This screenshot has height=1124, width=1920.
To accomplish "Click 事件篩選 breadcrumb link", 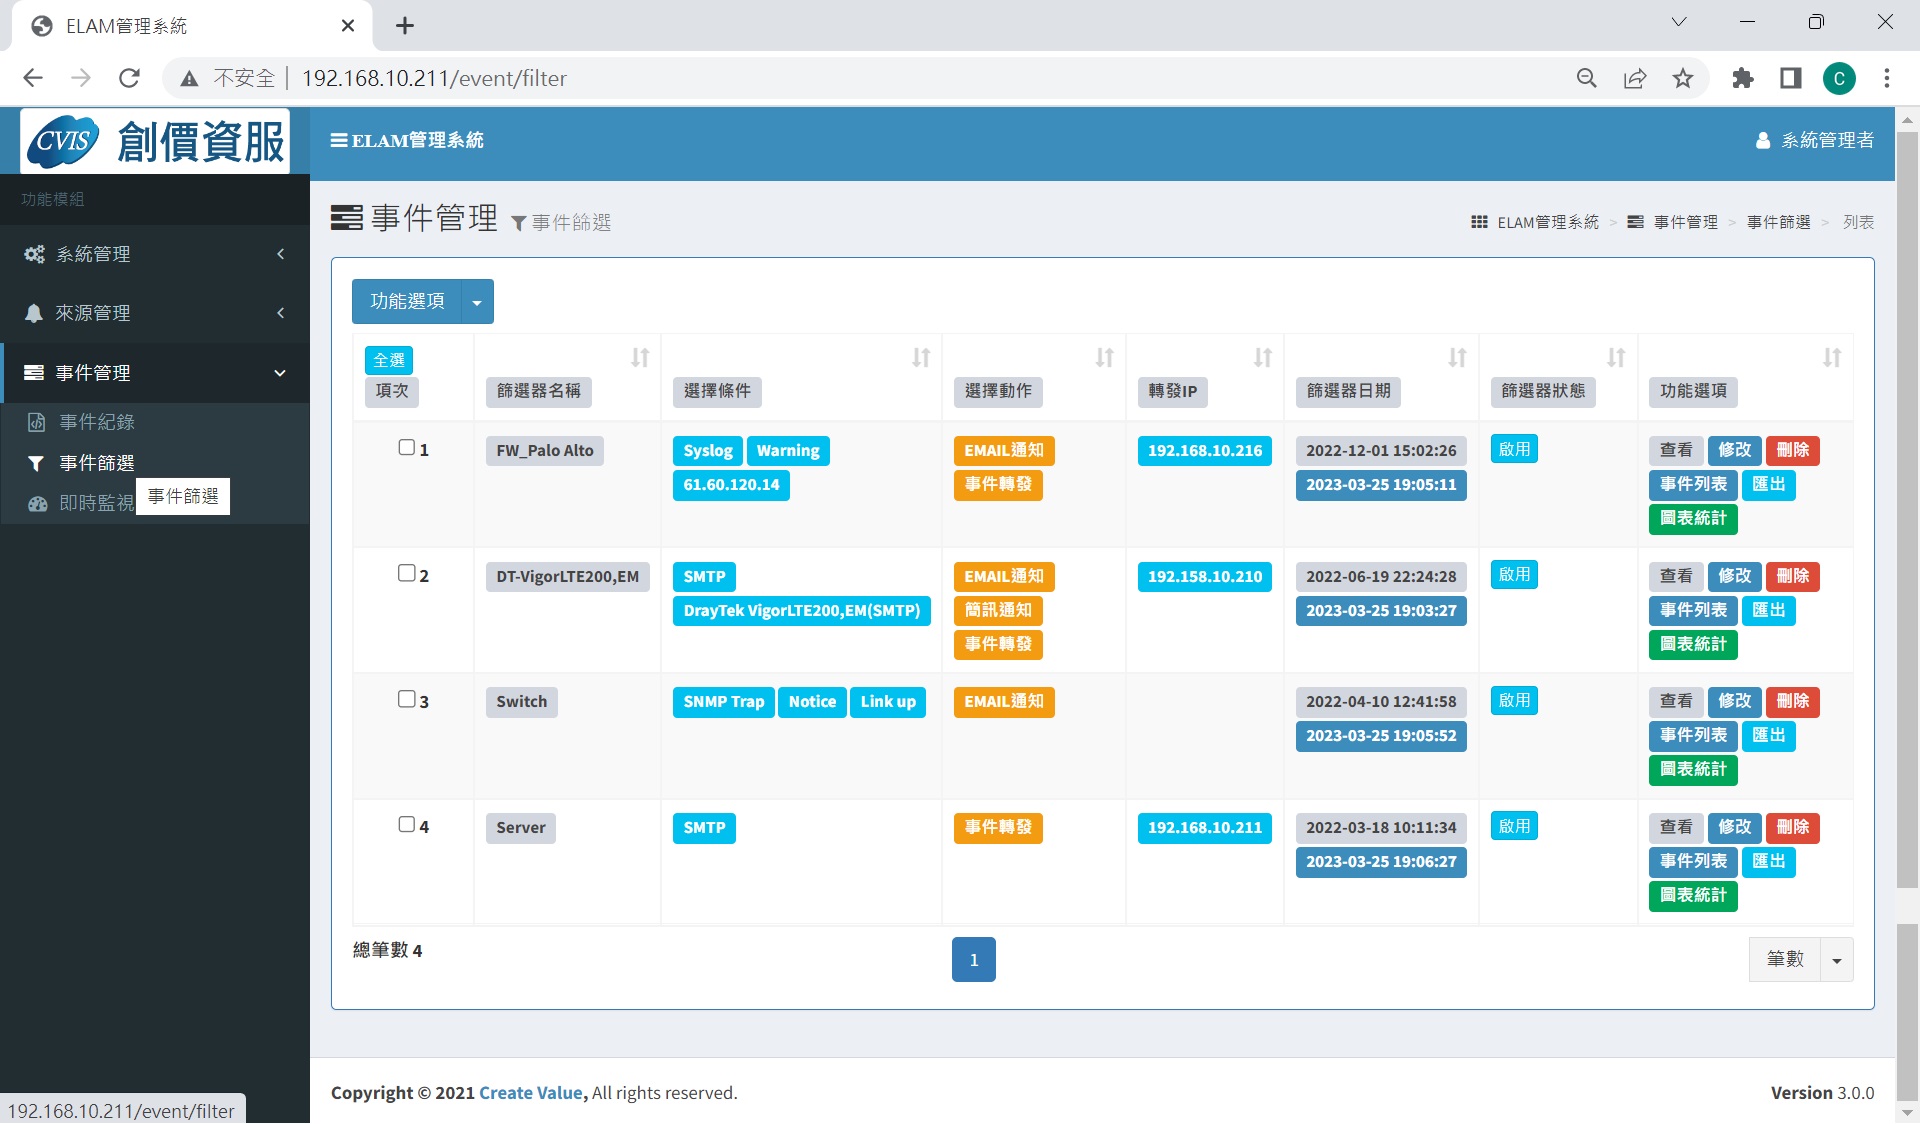I will coord(1778,222).
